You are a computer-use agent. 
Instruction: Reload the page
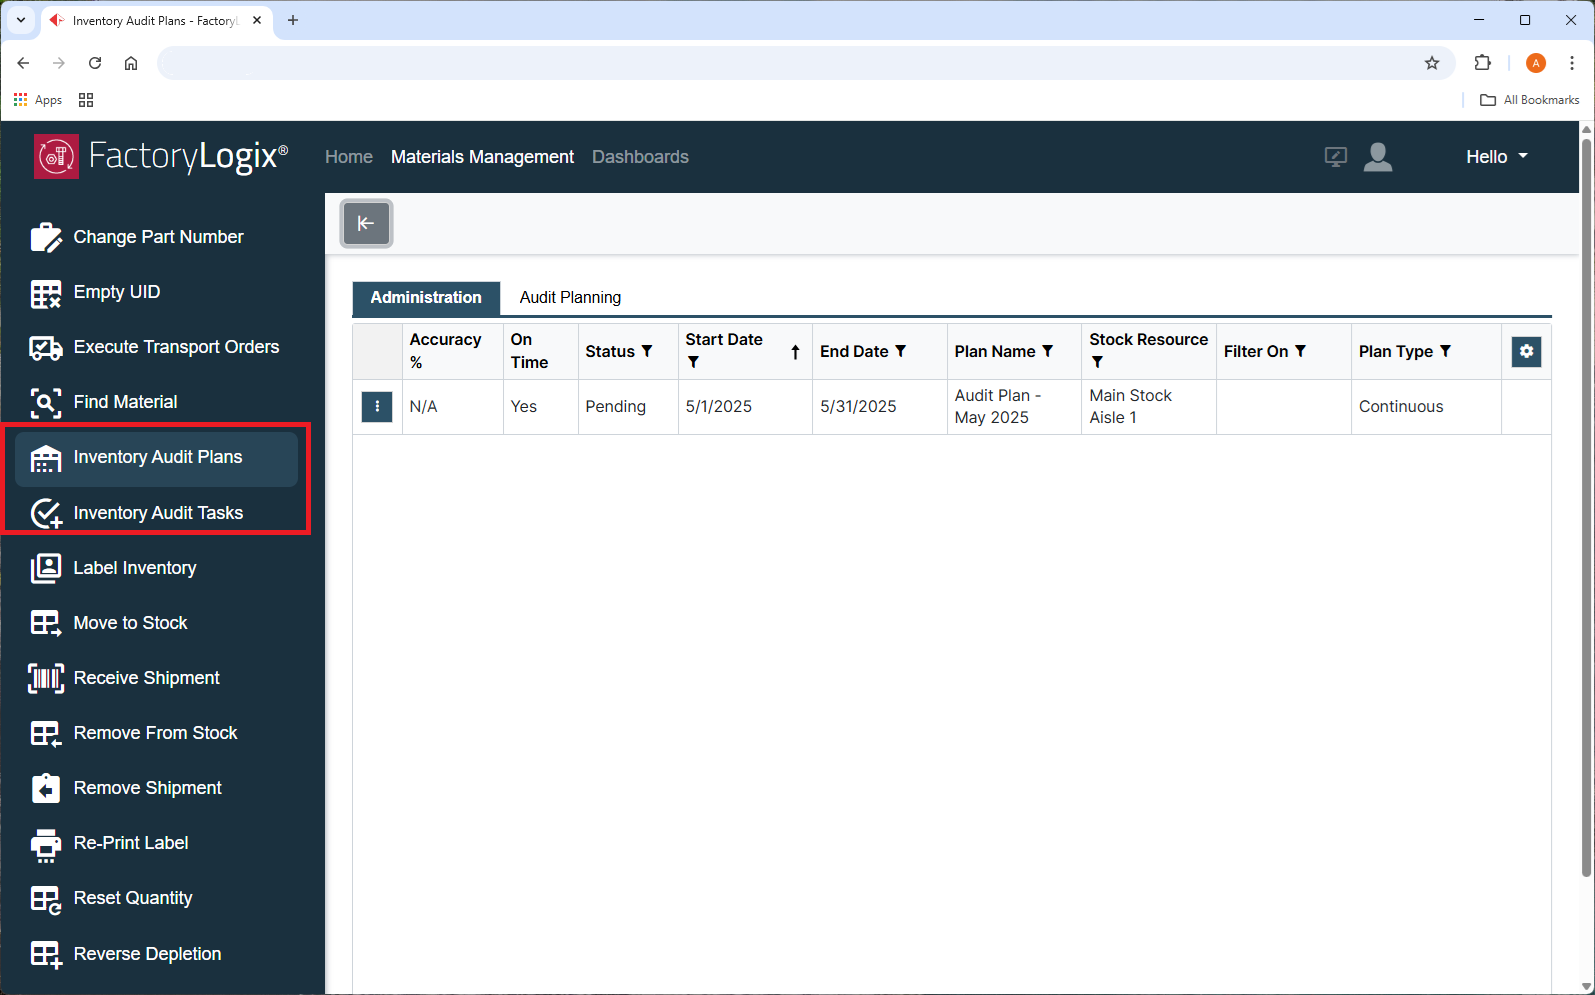(x=95, y=63)
